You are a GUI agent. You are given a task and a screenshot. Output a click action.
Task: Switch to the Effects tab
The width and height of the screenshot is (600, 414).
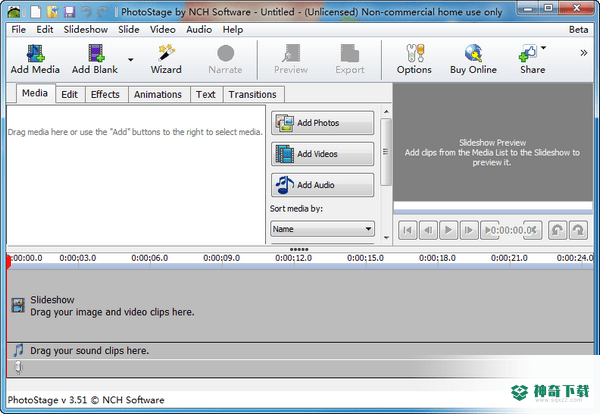click(105, 95)
